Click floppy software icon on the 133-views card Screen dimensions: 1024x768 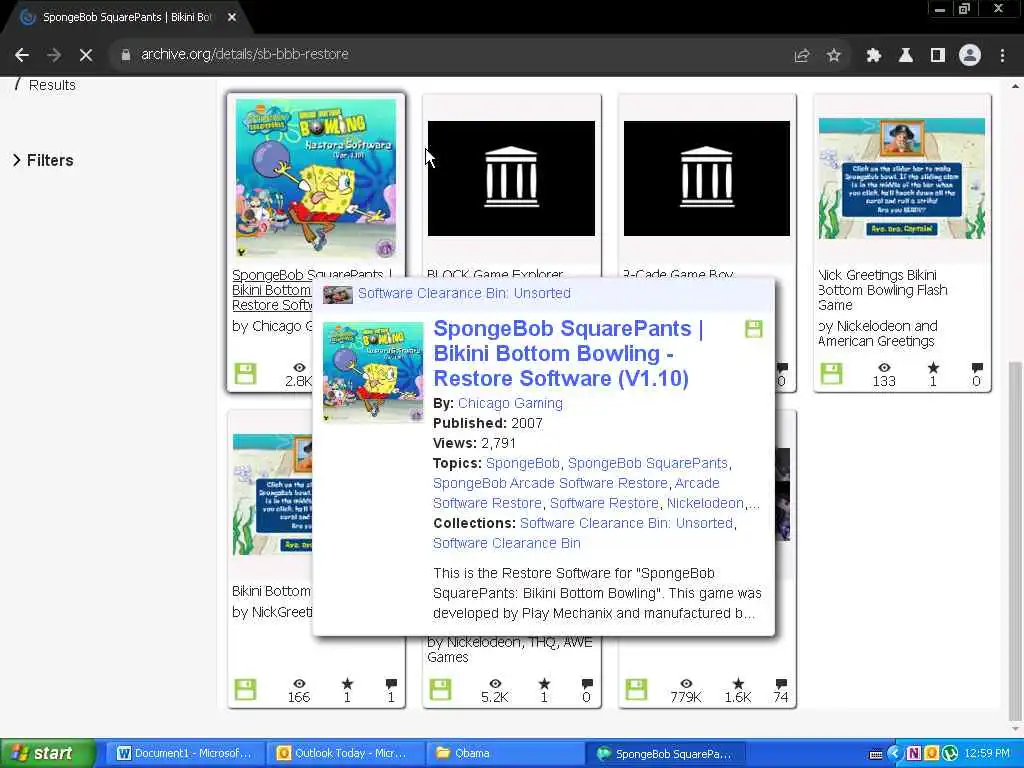pyautogui.click(x=831, y=374)
